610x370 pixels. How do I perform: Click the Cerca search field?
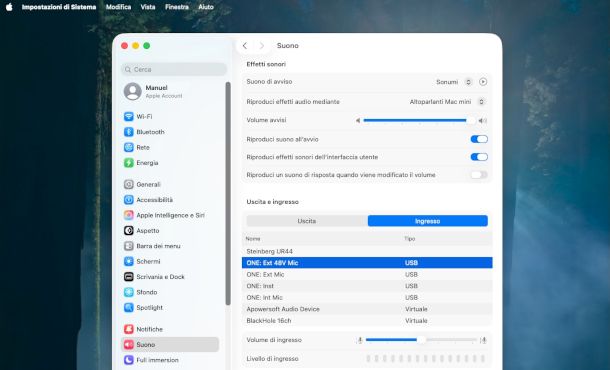click(174, 69)
